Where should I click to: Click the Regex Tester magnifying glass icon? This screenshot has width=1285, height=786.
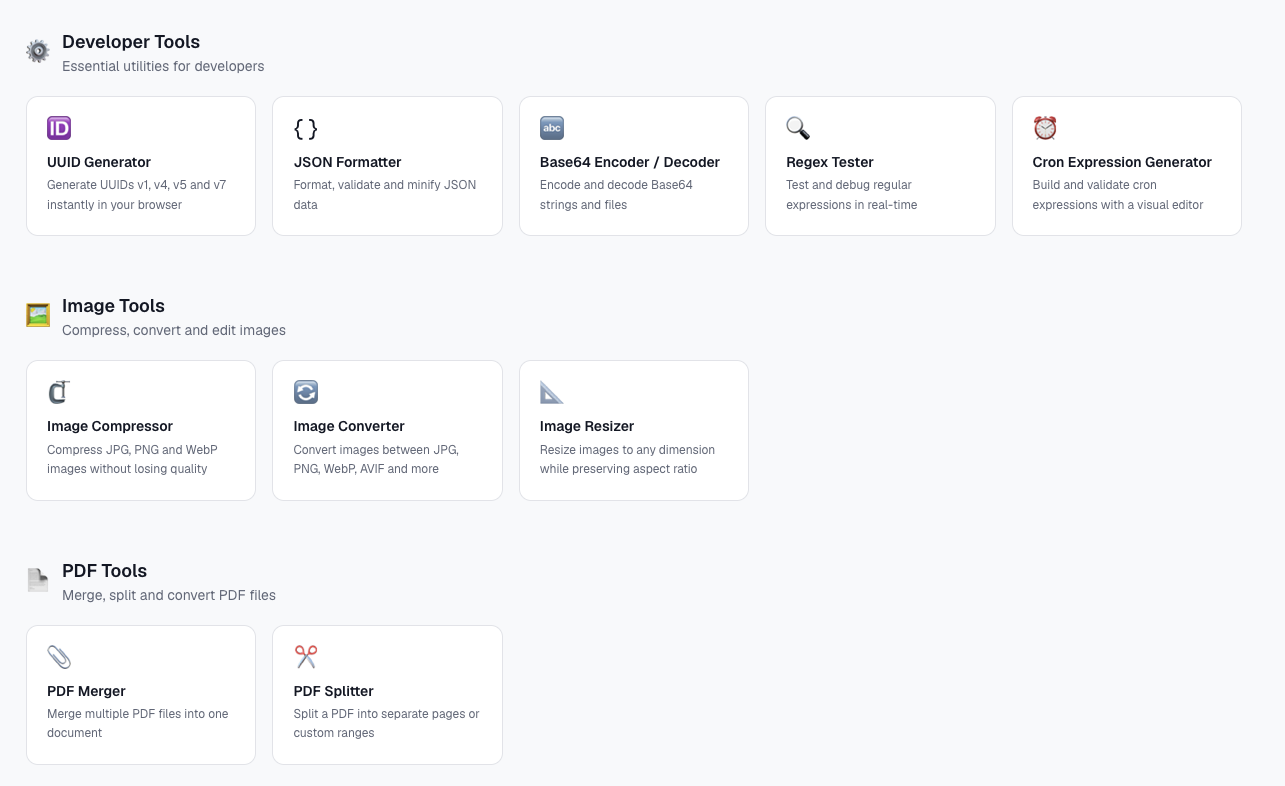798,128
